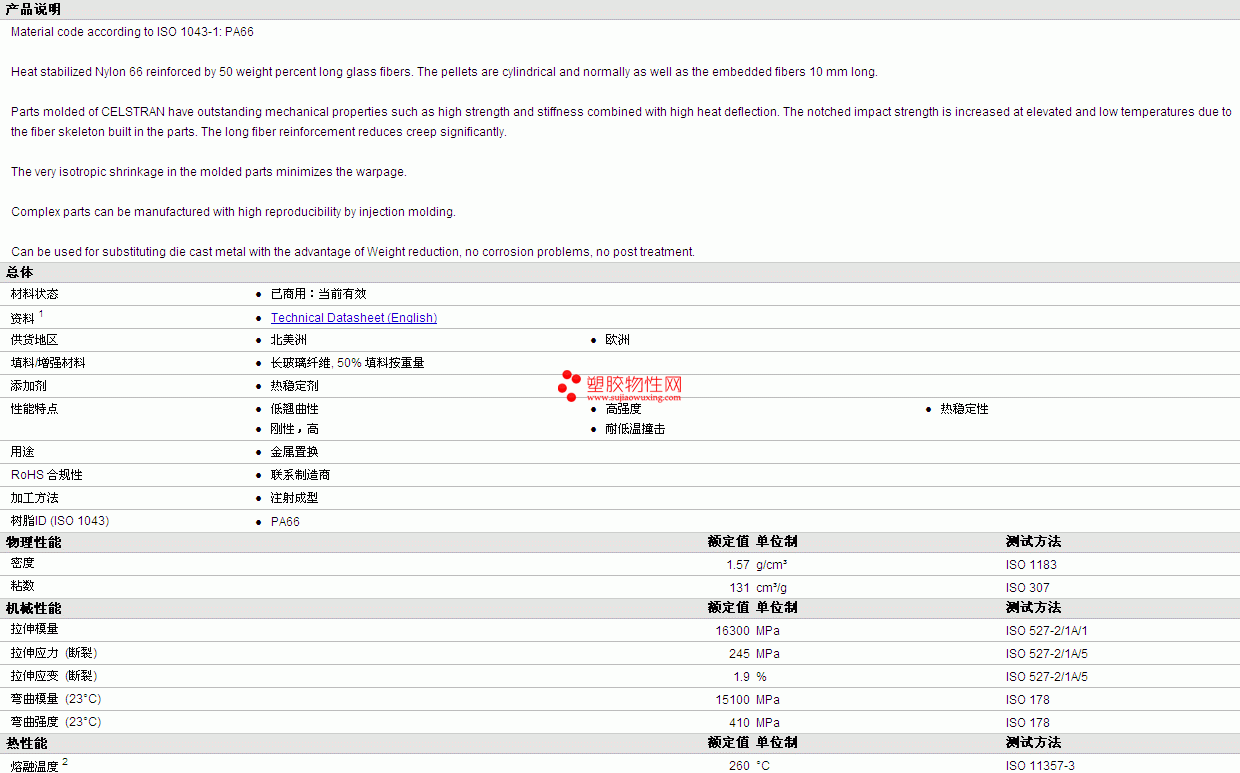Viewport: 1240px width, 773px height.
Task: Click the 低翘曲性 feature
Action: point(295,409)
